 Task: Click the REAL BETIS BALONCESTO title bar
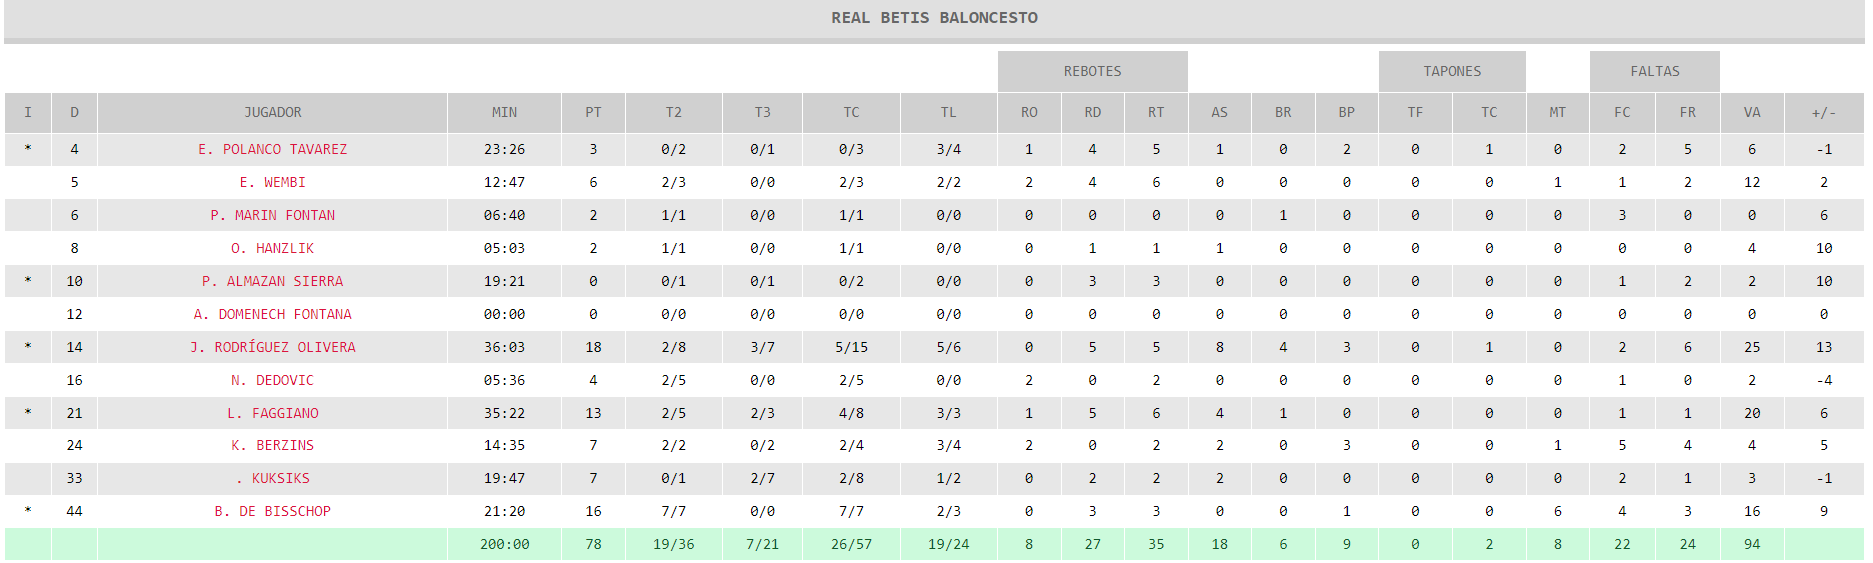tap(934, 18)
